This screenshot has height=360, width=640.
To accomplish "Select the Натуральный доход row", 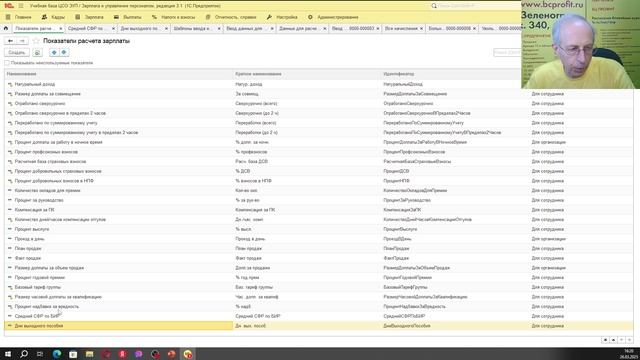I will click(318, 84).
